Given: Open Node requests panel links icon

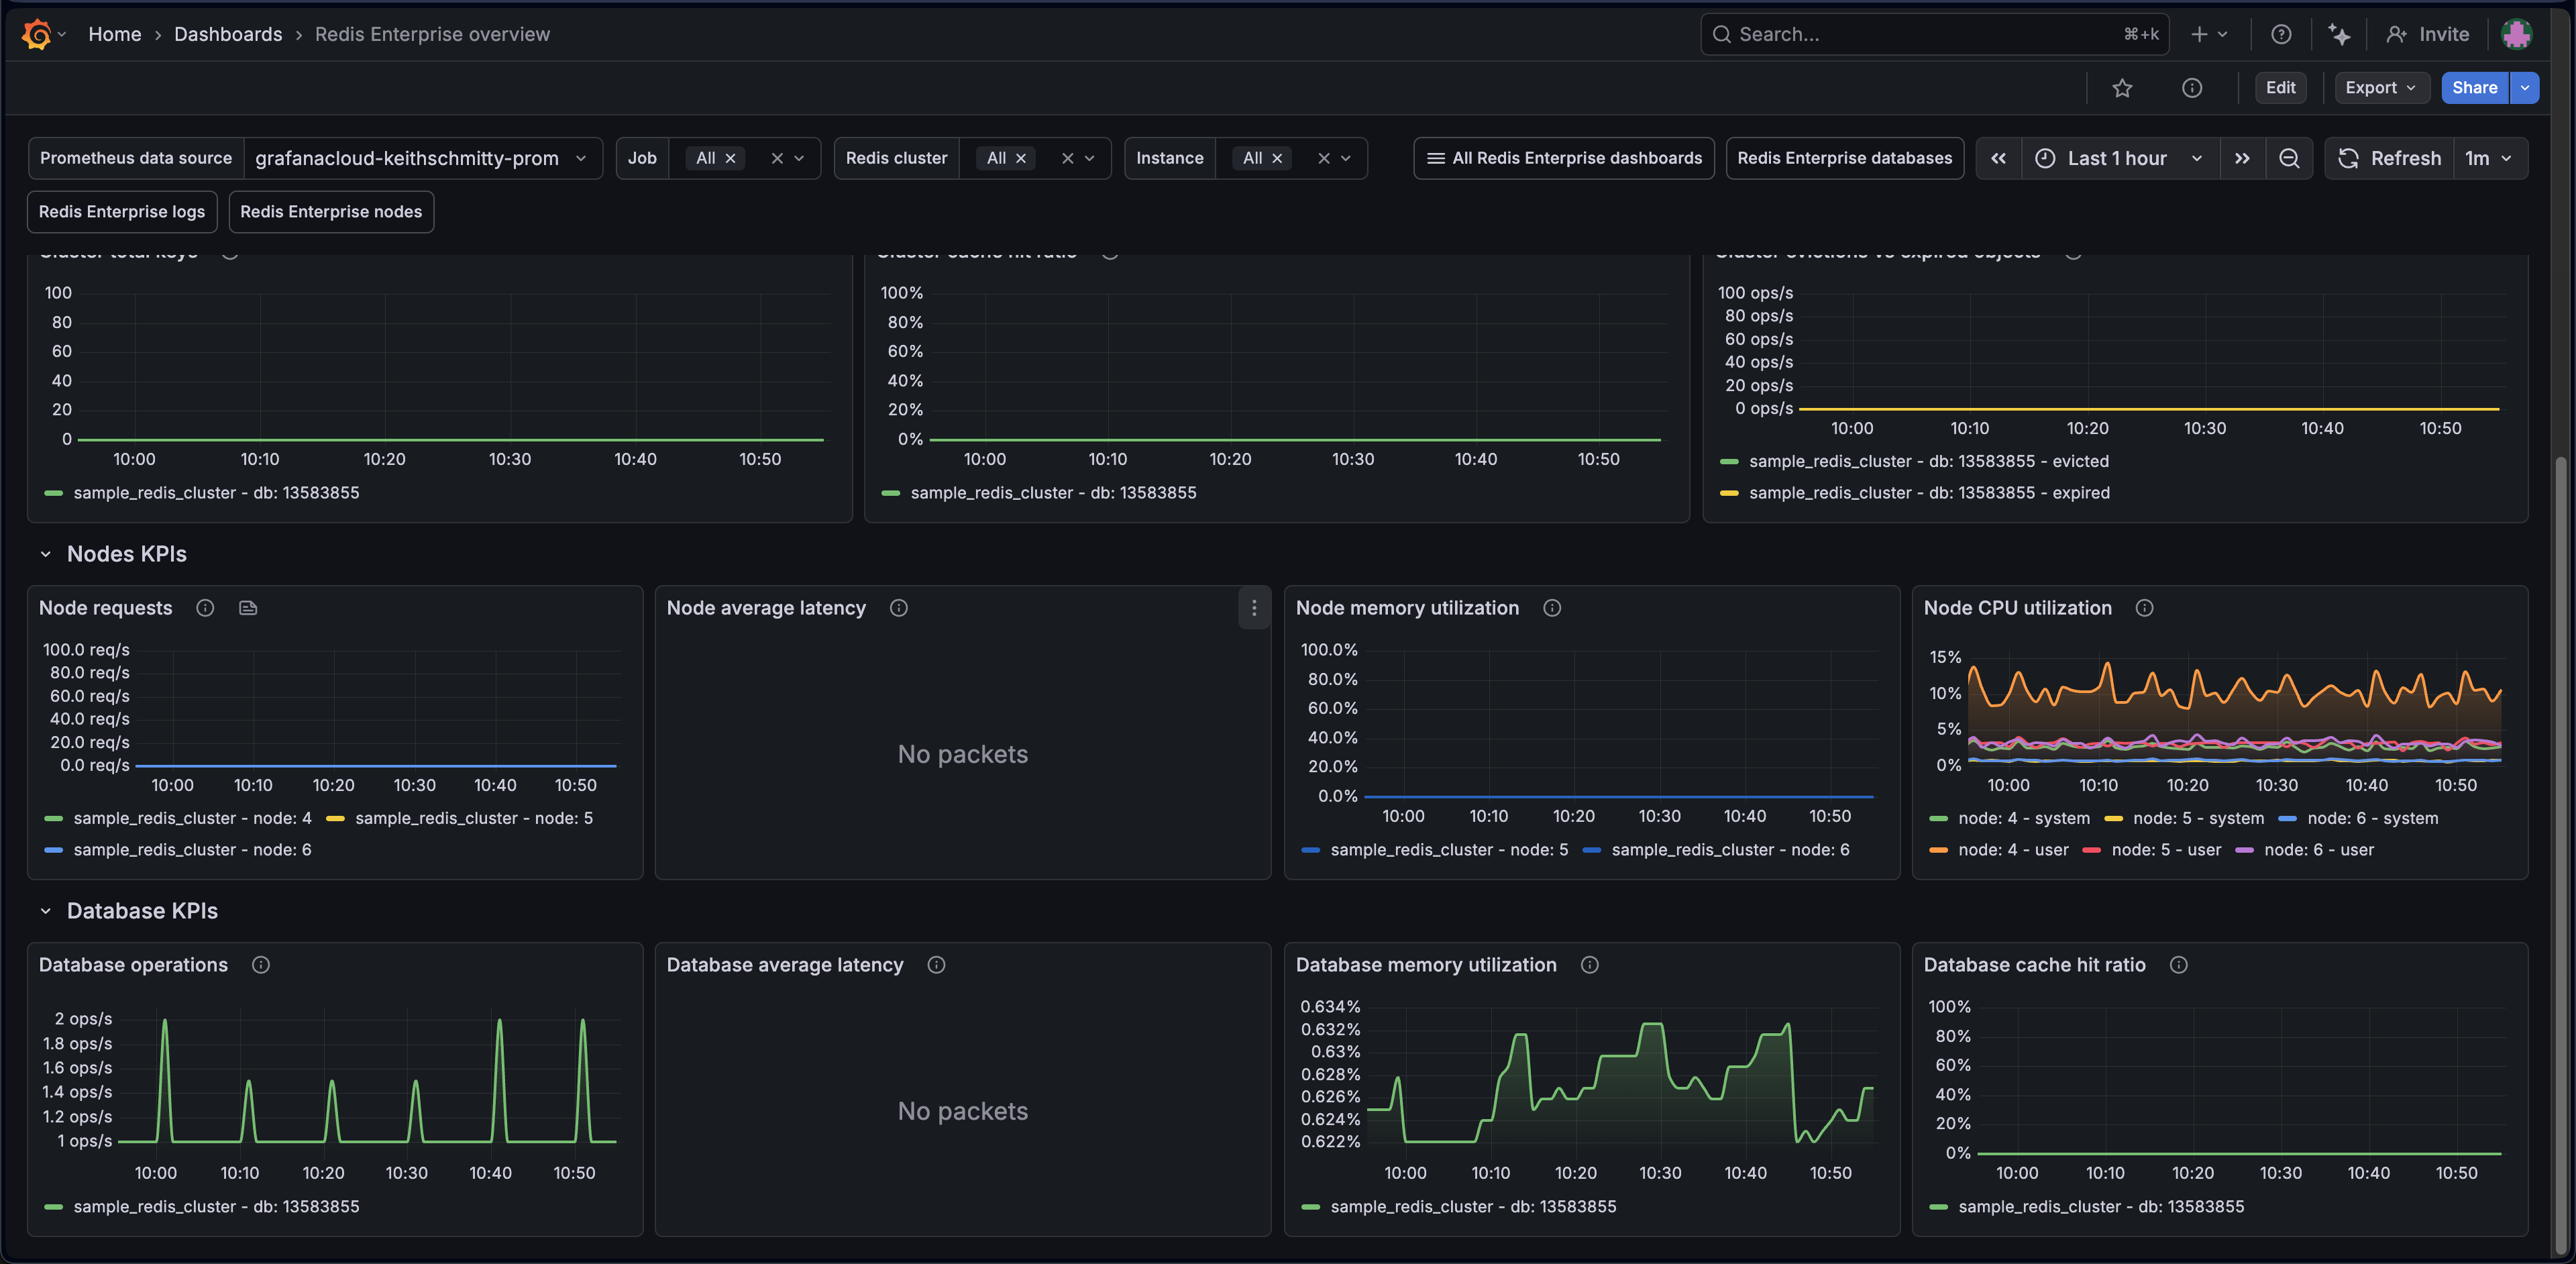Looking at the screenshot, I should point(248,608).
